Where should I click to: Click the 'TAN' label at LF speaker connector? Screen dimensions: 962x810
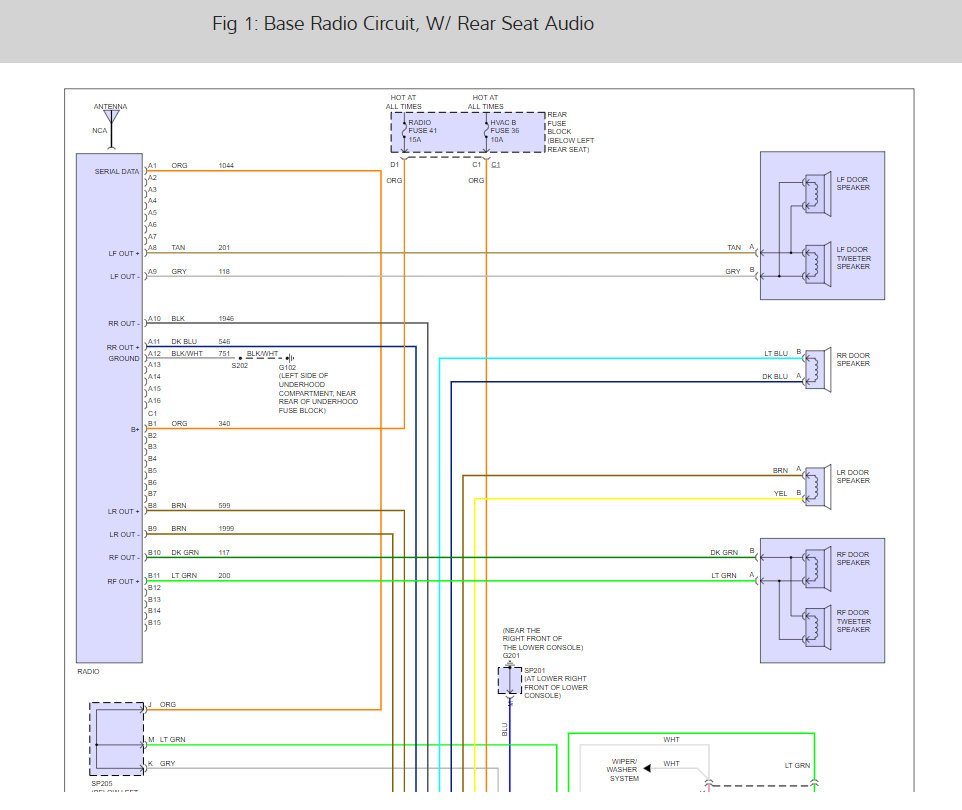tap(734, 248)
